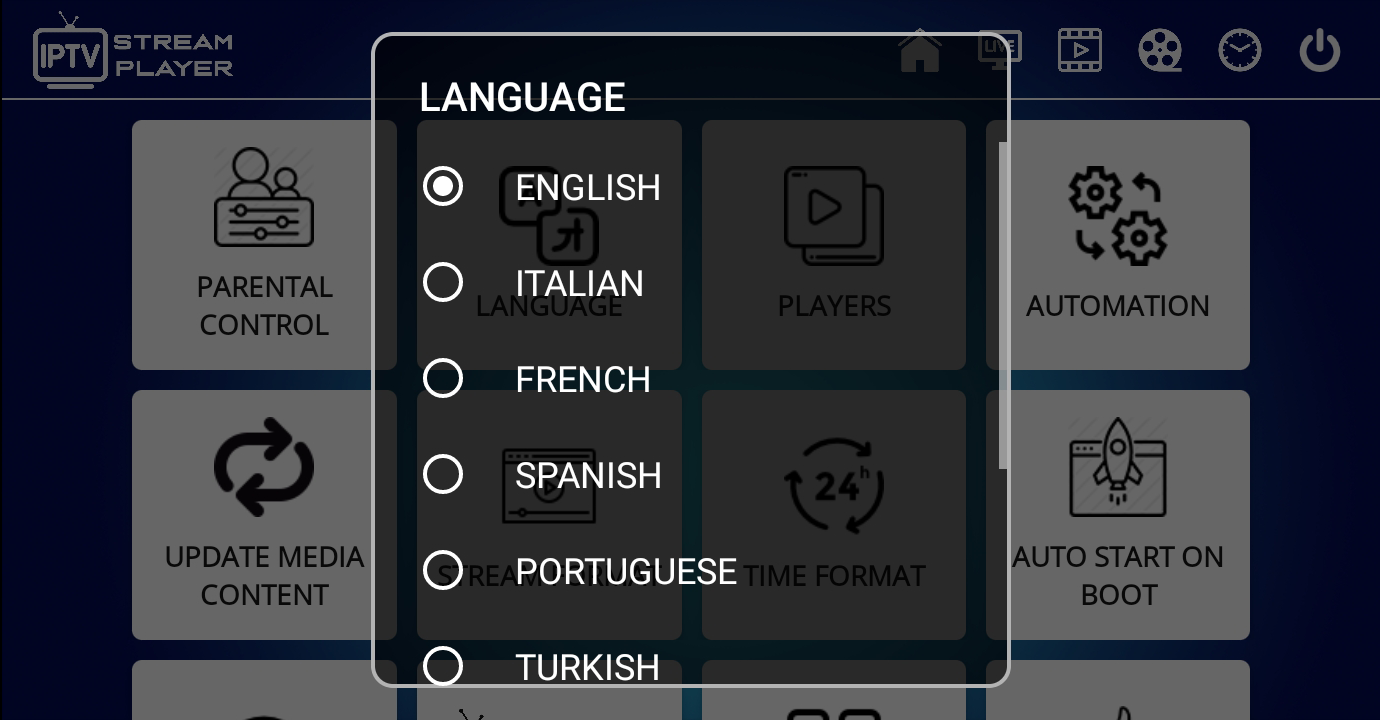The height and width of the screenshot is (720, 1380).
Task: Select the Spanish radio button
Action: coord(443,475)
